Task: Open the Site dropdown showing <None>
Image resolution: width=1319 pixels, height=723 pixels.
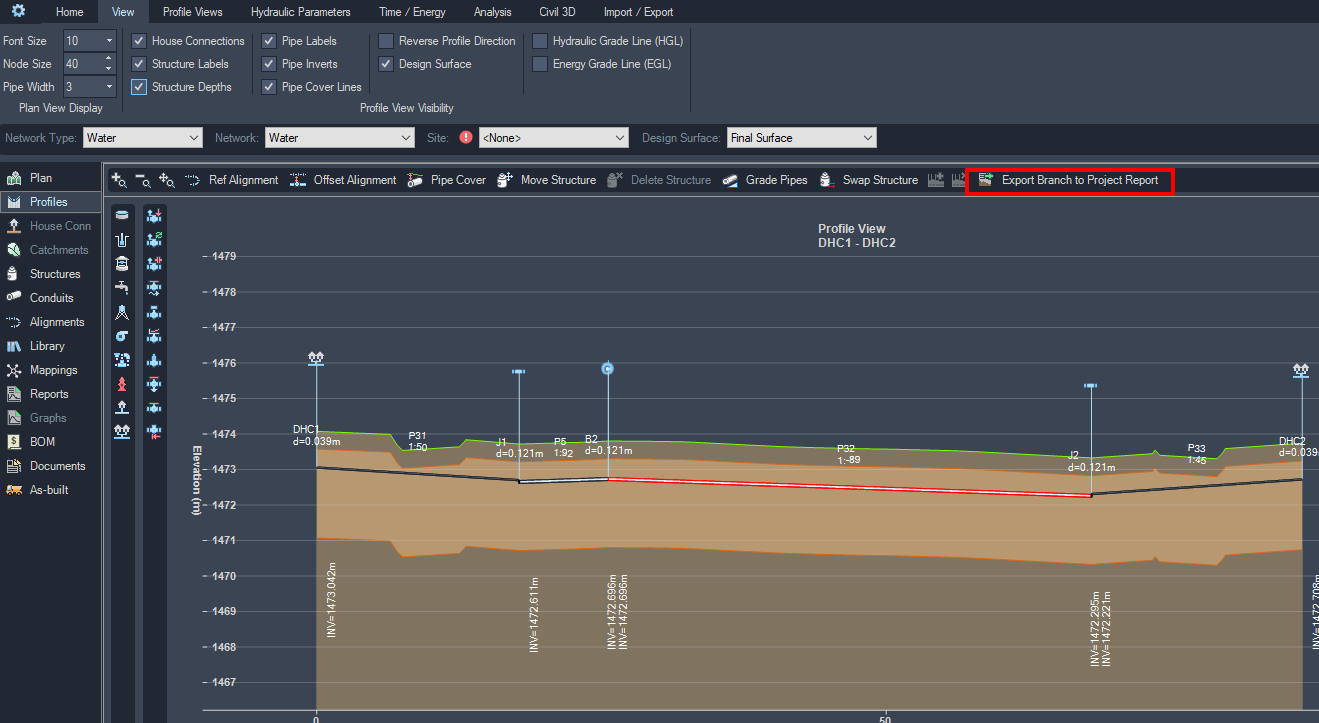Action: [x=554, y=138]
